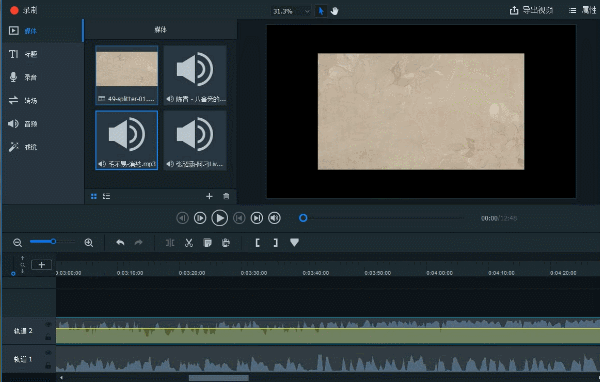Select the bottom-right audio clip thumbnail
The height and width of the screenshot is (382, 600).
(x=195, y=140)
